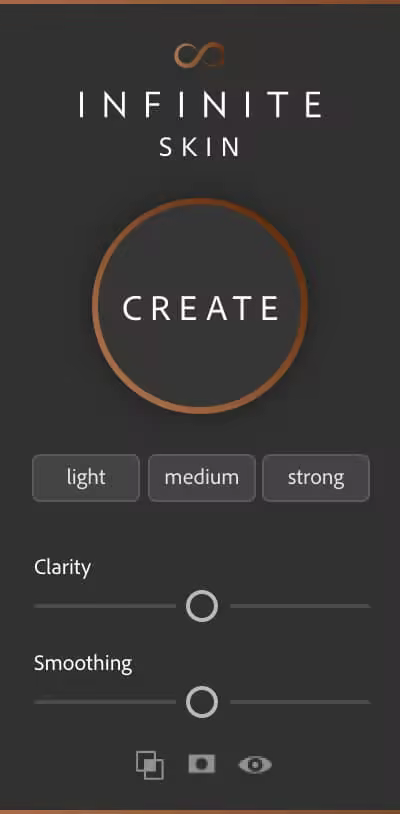Click the left side of the Clarity track
400x814 pixels.
tap(105, 606)
